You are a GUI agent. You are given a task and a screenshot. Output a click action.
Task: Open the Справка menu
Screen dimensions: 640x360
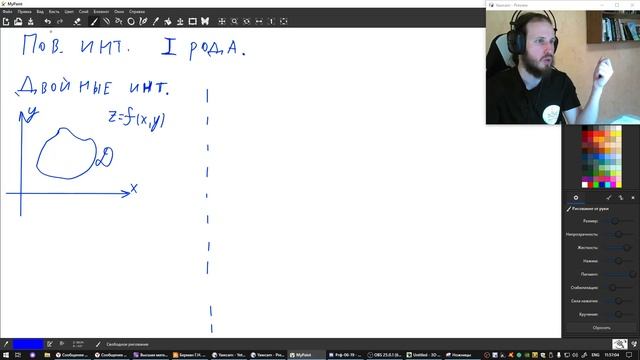point(137,12)
